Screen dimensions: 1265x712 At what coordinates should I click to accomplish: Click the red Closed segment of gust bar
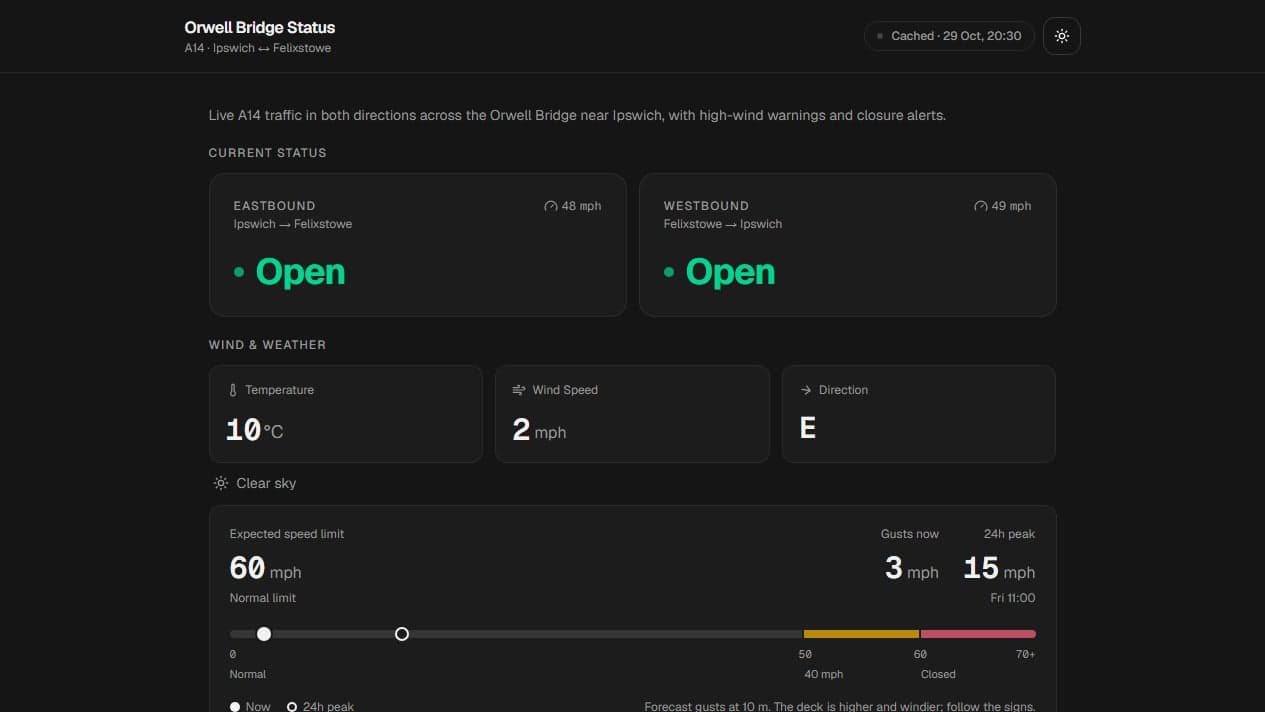click(978, 634)
